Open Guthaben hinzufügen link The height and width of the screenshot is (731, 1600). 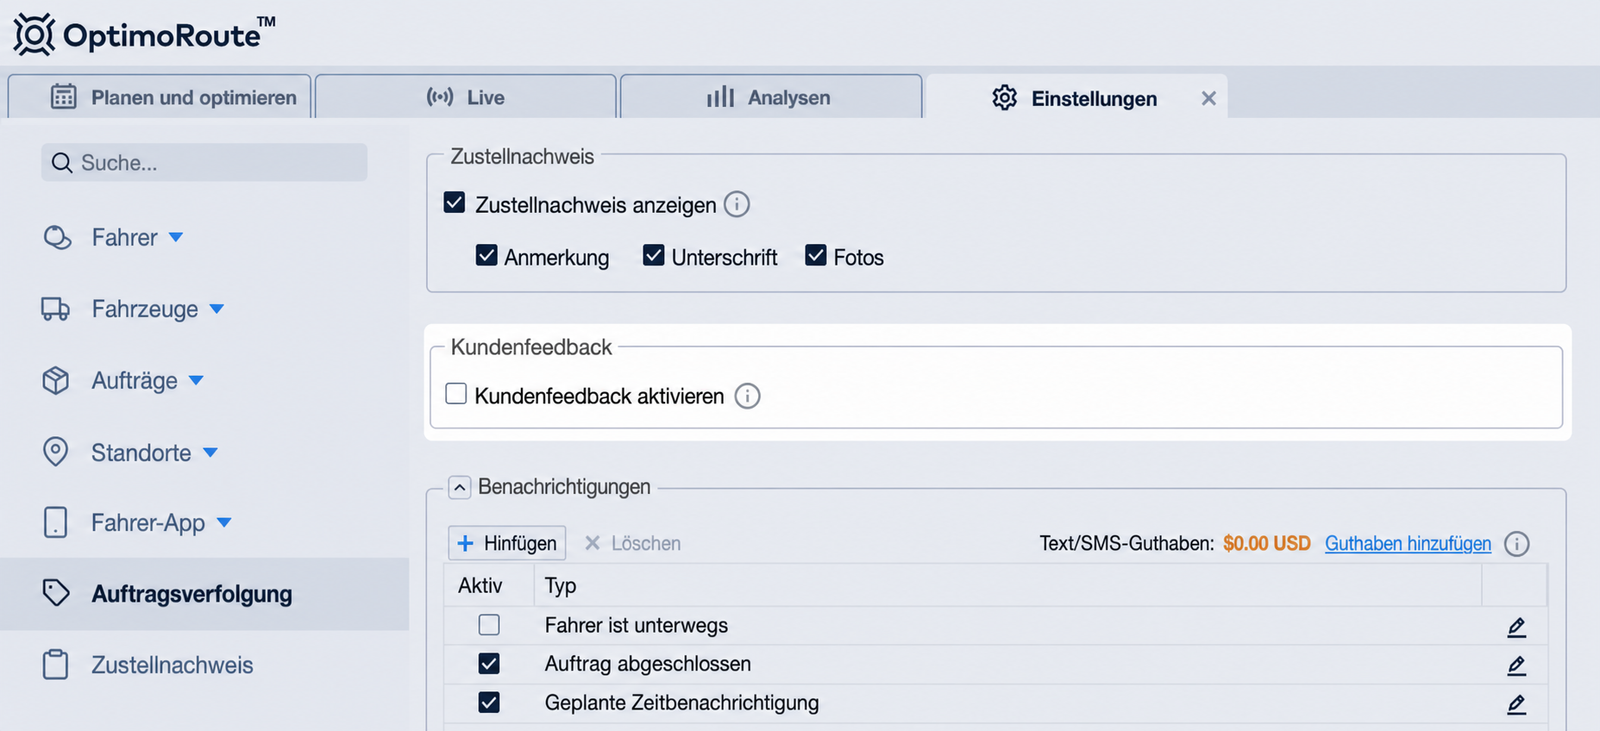click(x=1408, y=543)
